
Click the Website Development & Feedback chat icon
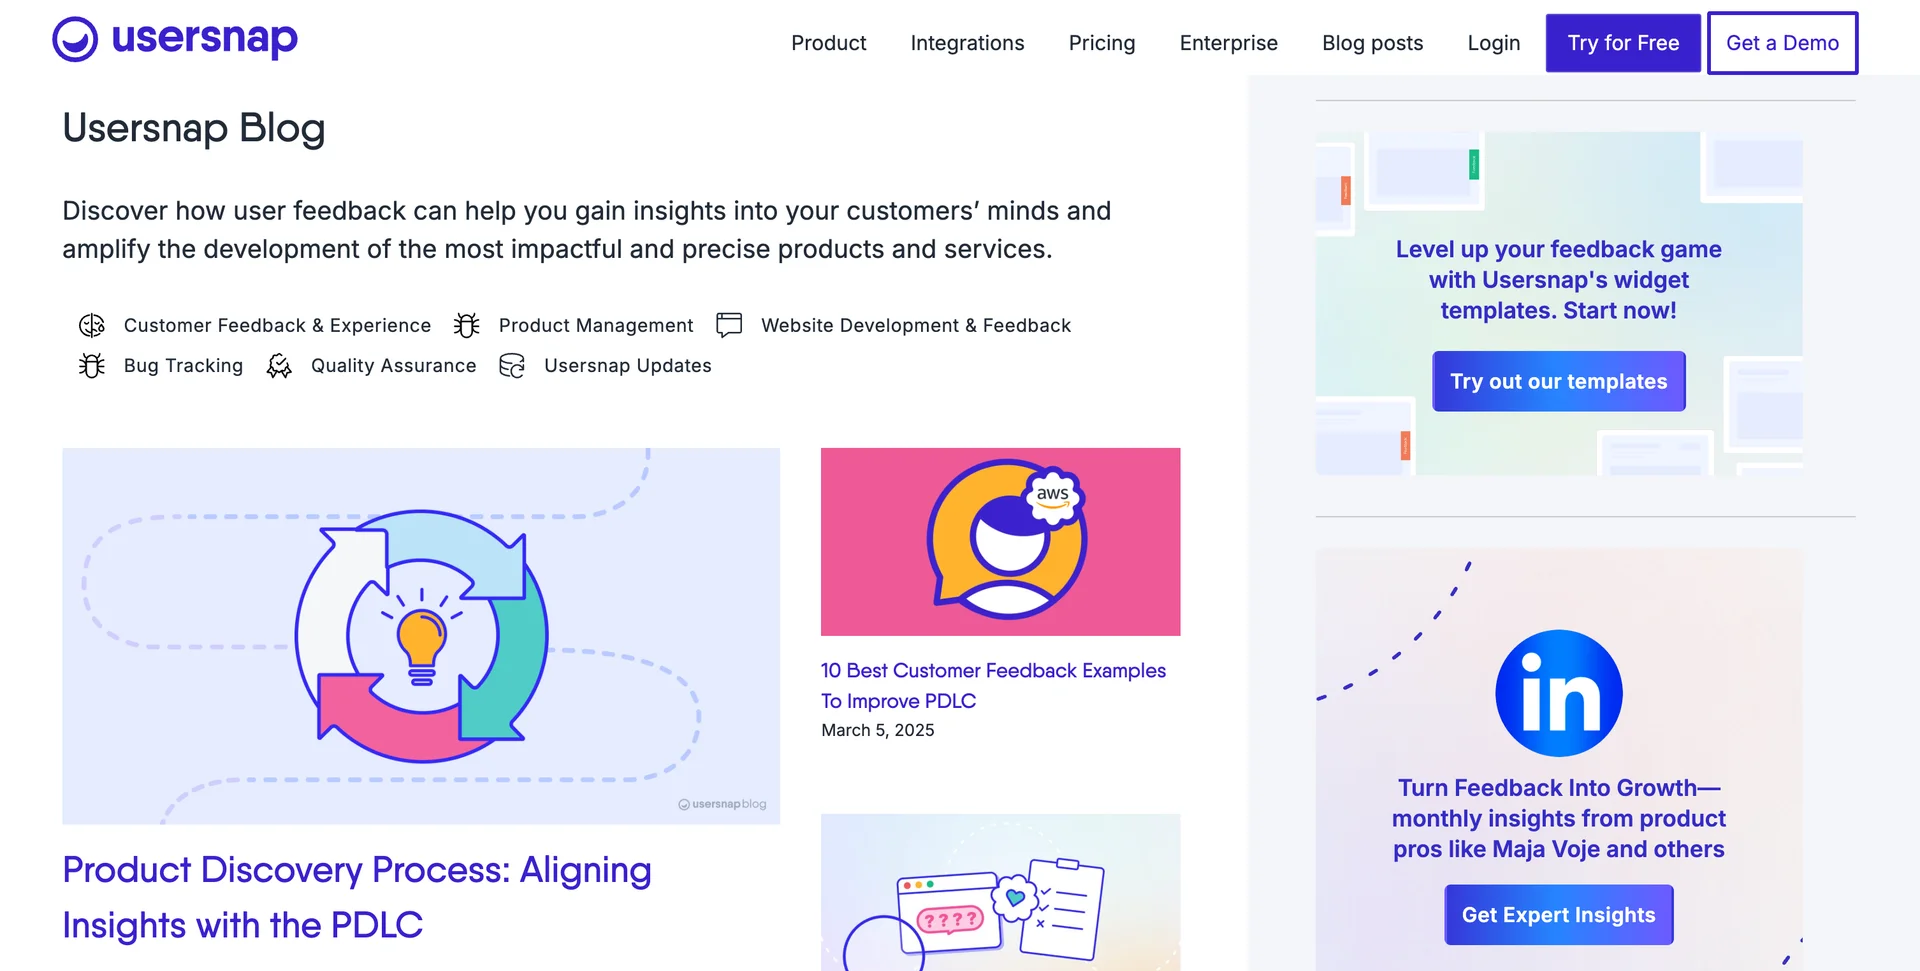pyautogui.click(x=729, y=325)
